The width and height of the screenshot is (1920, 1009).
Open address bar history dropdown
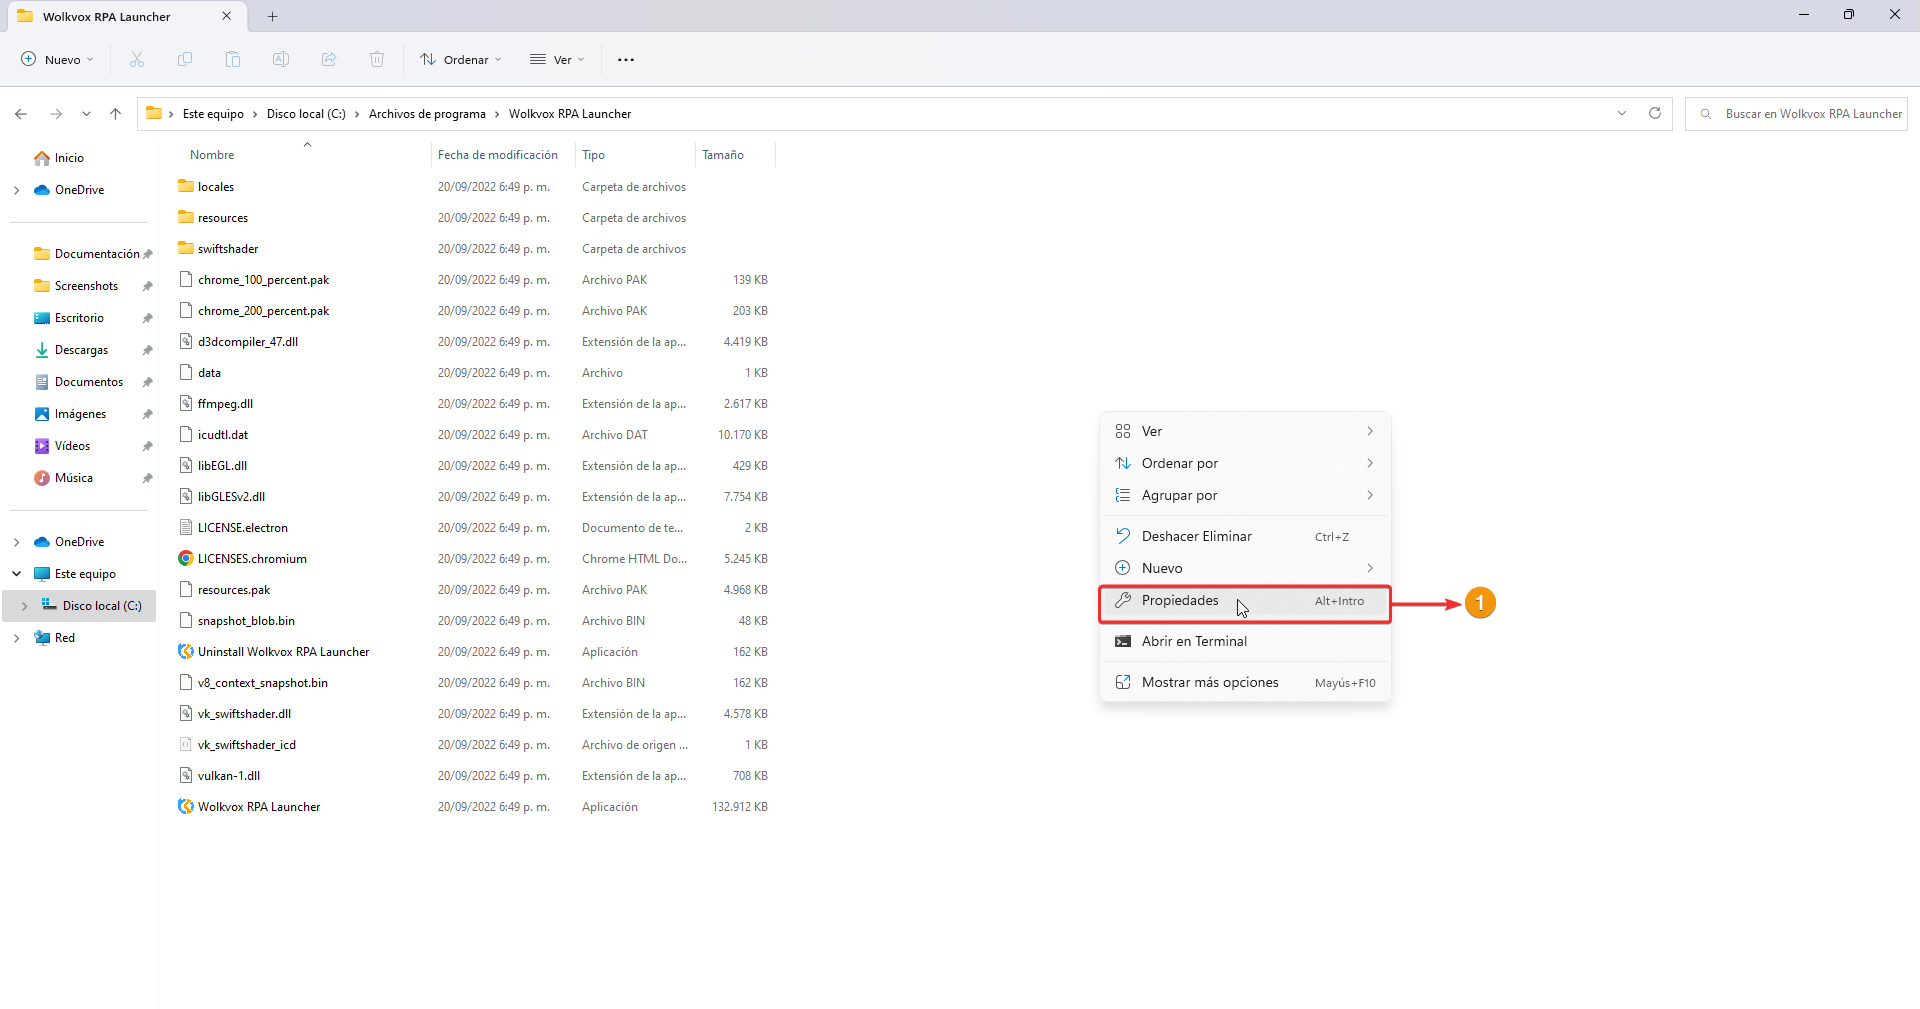1622,113
